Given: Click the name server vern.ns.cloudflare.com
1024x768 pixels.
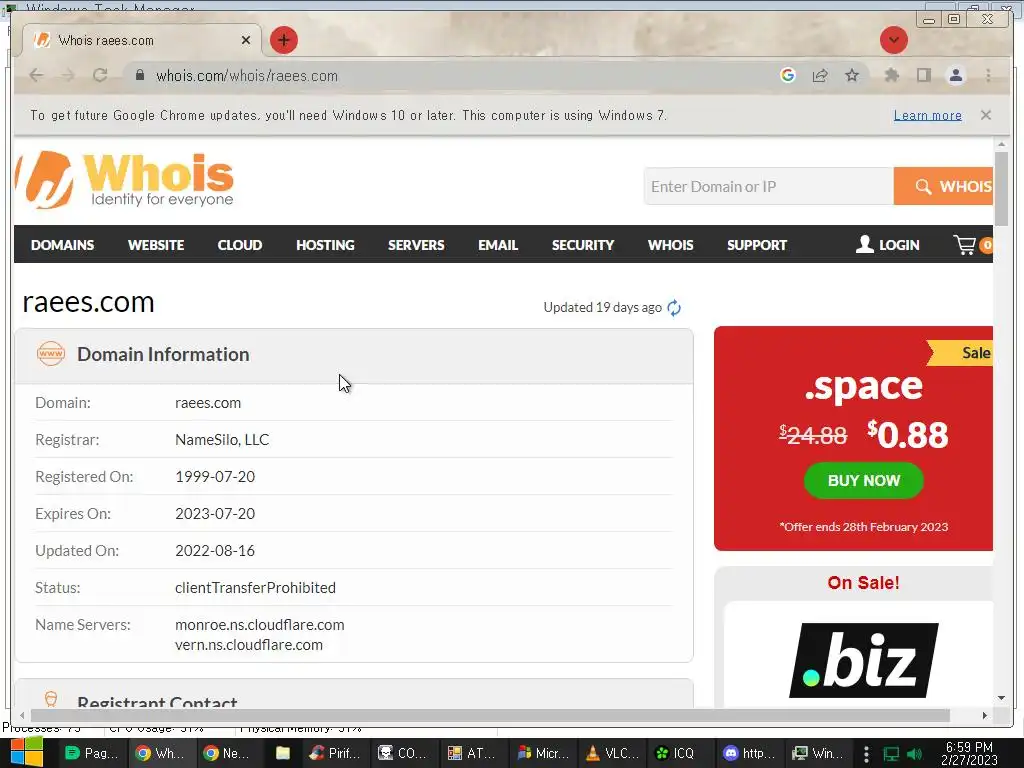Looking at the screenshot, I should tap(249, 645).
